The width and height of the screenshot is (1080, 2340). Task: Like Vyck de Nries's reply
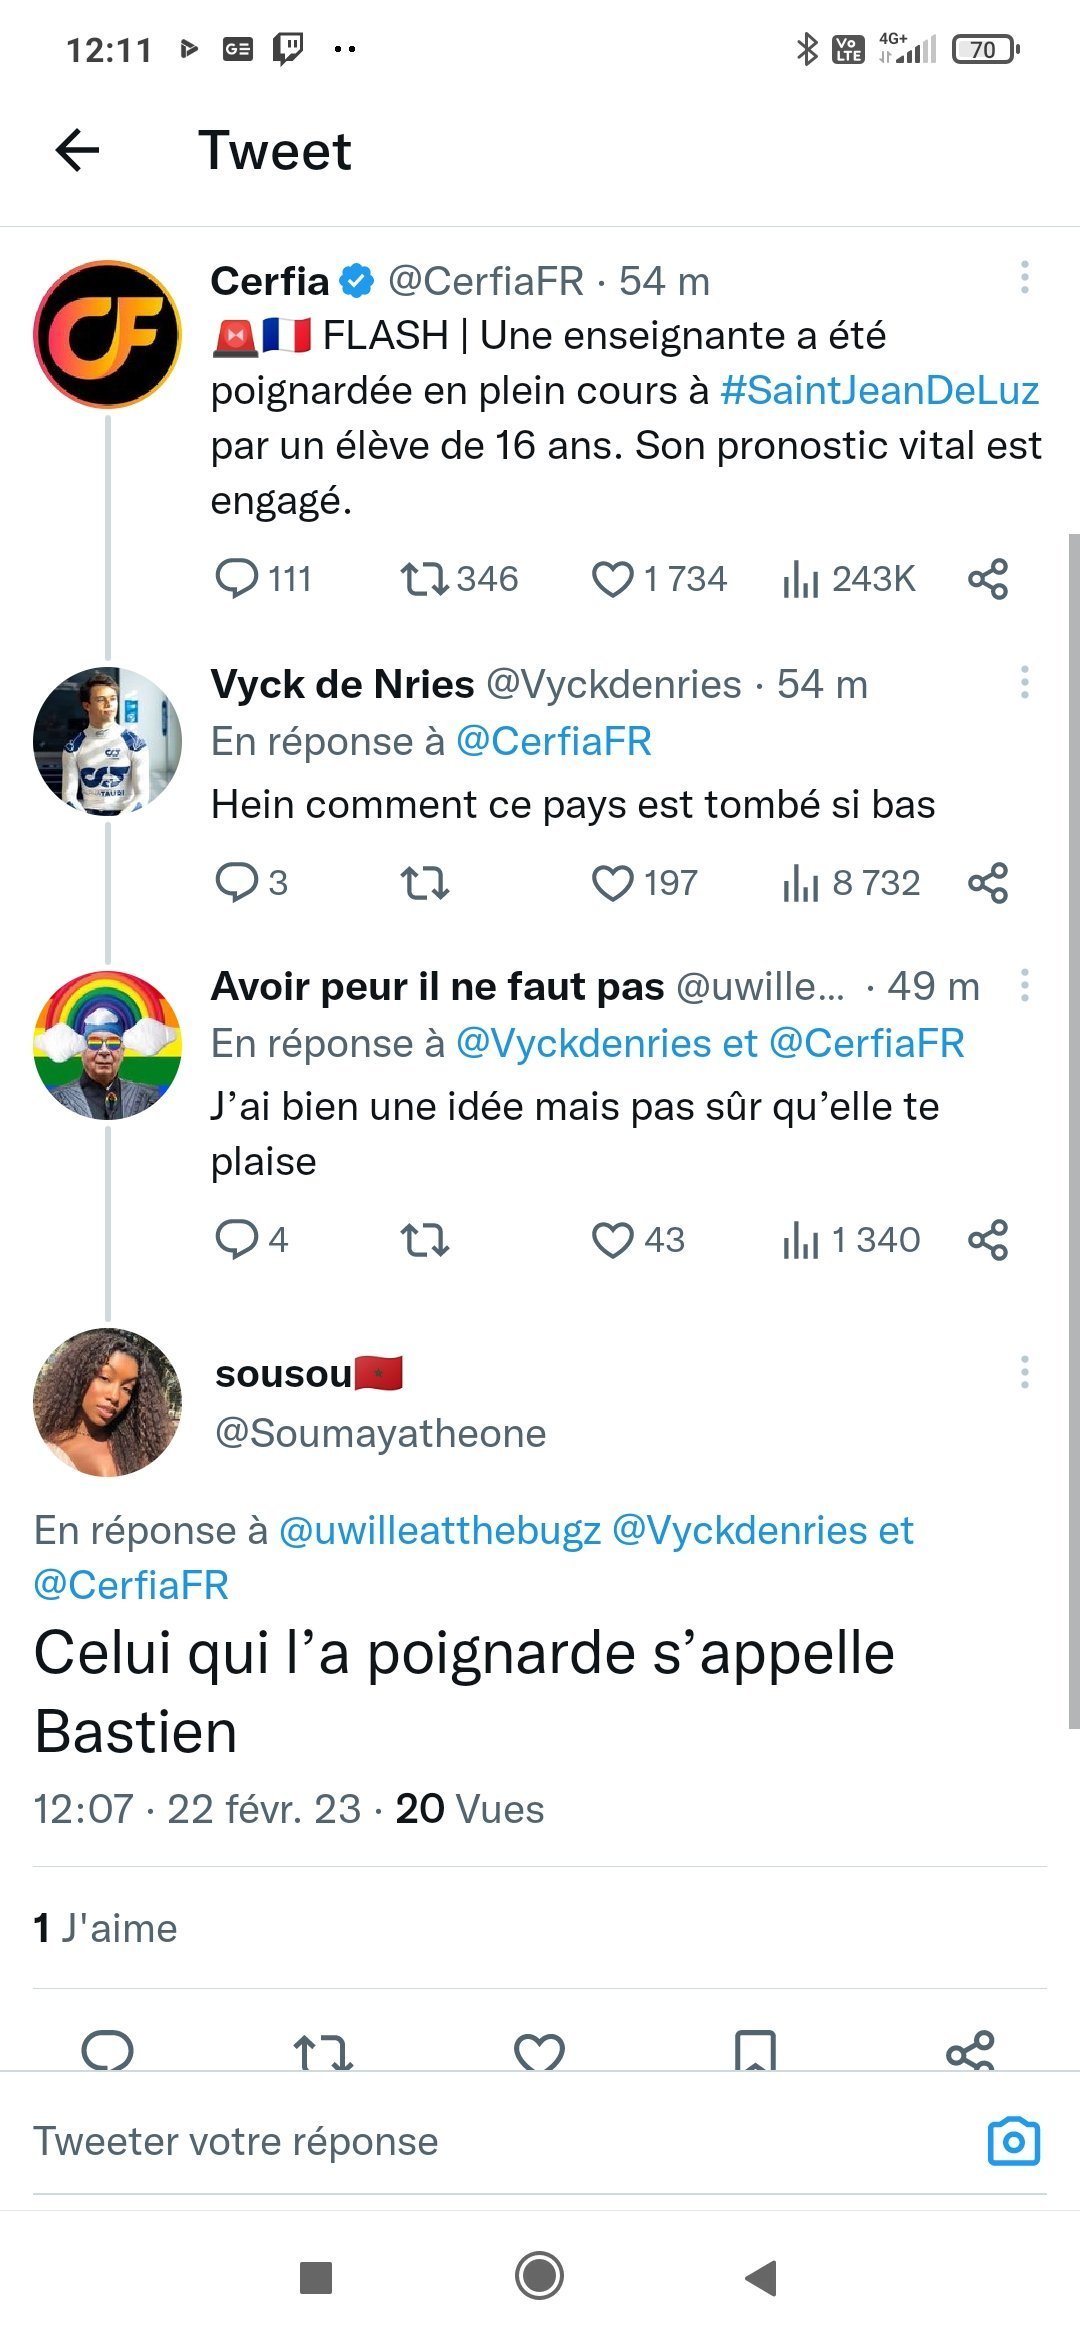point(612,883)
